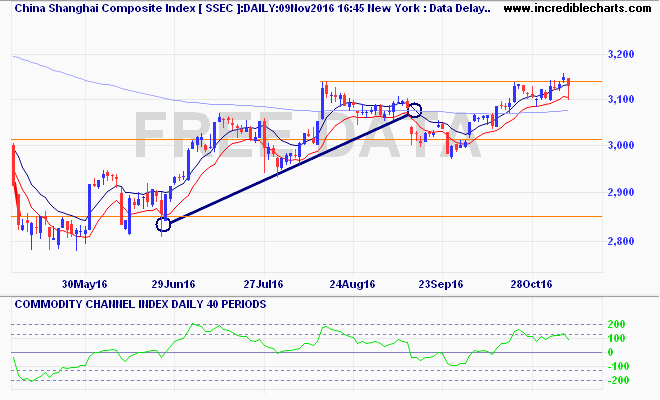Select the CCI 0 level label
660x400 pixels.
point(611,352)
